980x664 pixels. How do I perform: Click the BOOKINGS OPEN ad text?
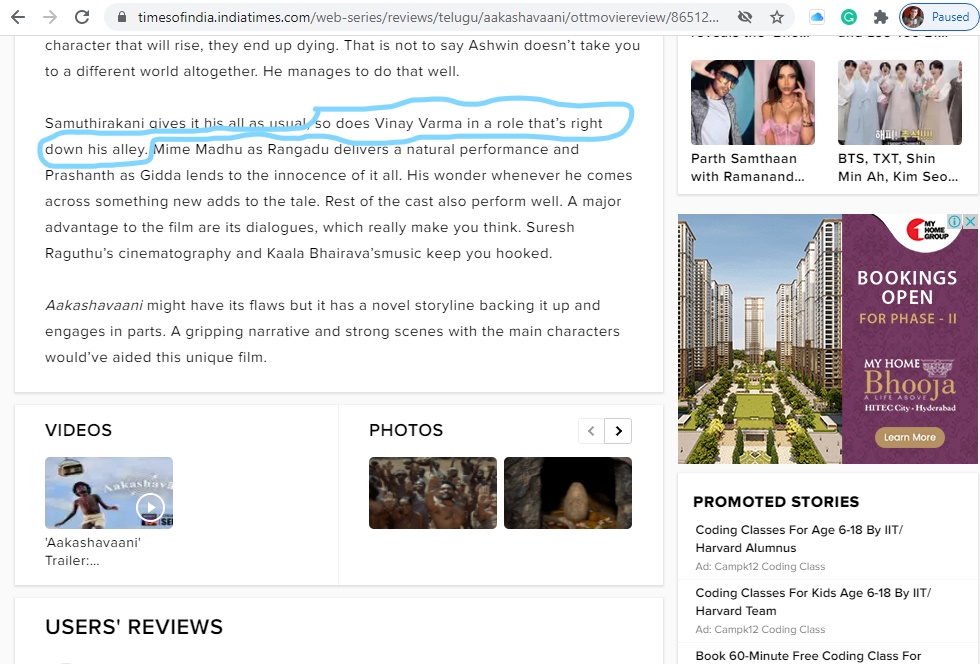pos(907,287)
